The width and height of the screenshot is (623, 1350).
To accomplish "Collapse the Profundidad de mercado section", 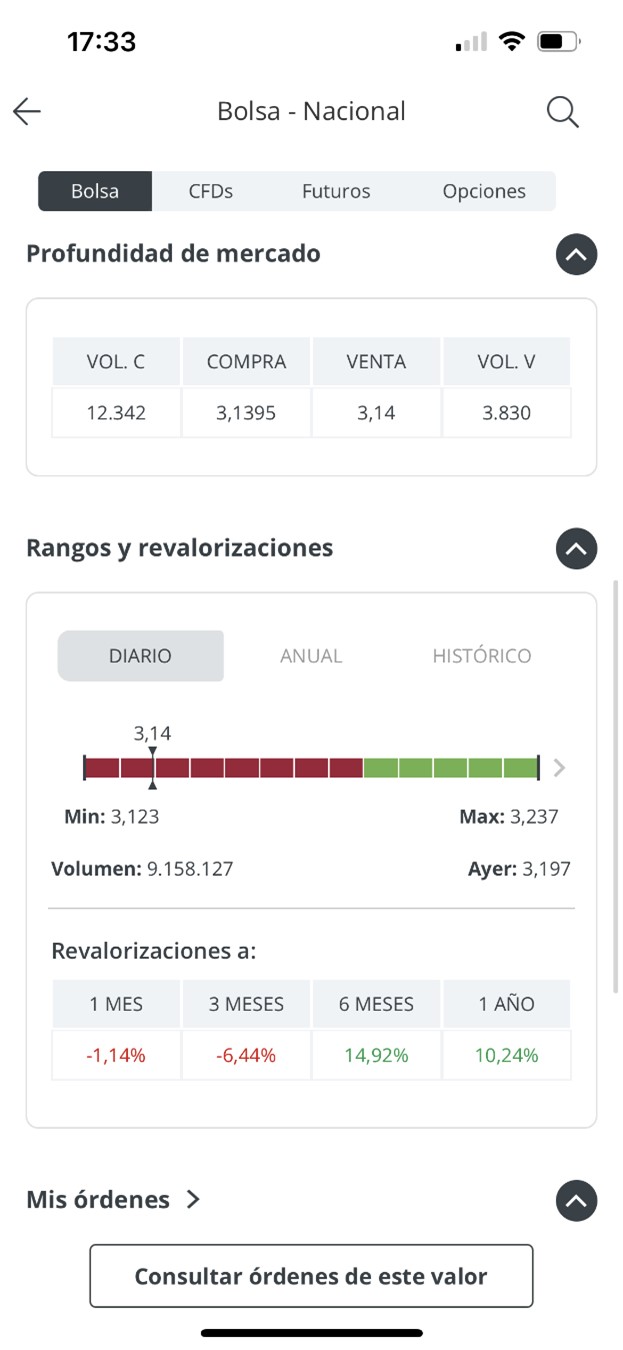I will click(576, 254).
